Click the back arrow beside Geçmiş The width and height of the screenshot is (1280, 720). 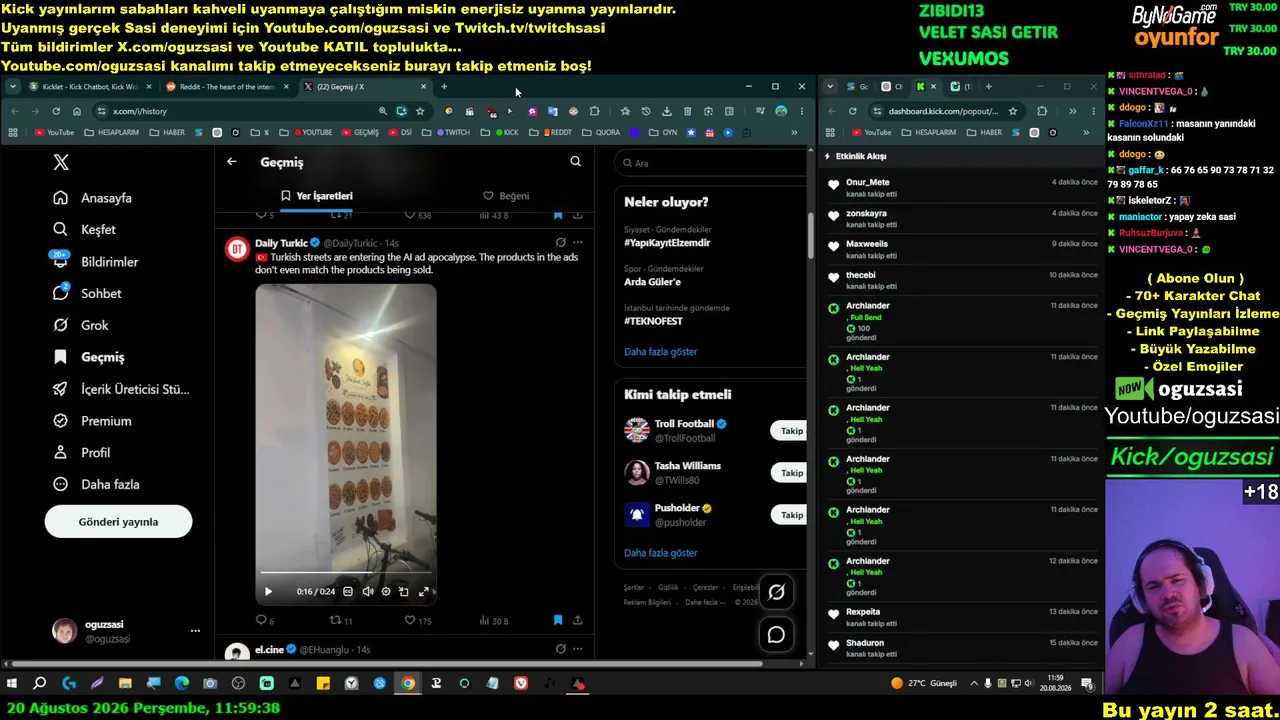[x=232, y=162]
